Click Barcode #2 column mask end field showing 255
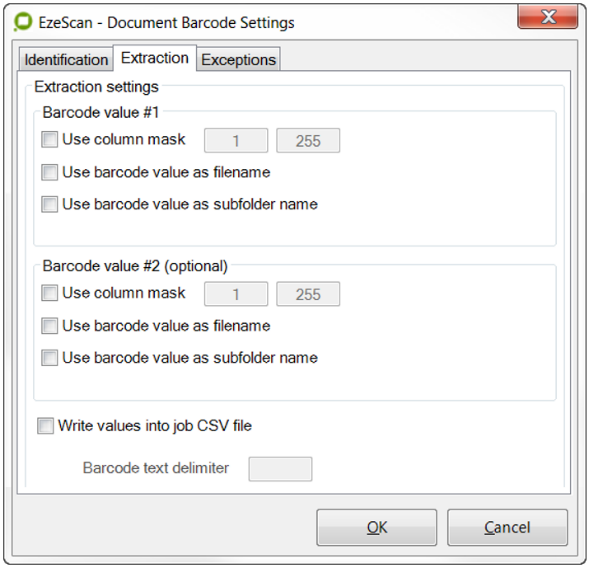The image size is (589, 568). pyautogui.click(x=308, y=294)
